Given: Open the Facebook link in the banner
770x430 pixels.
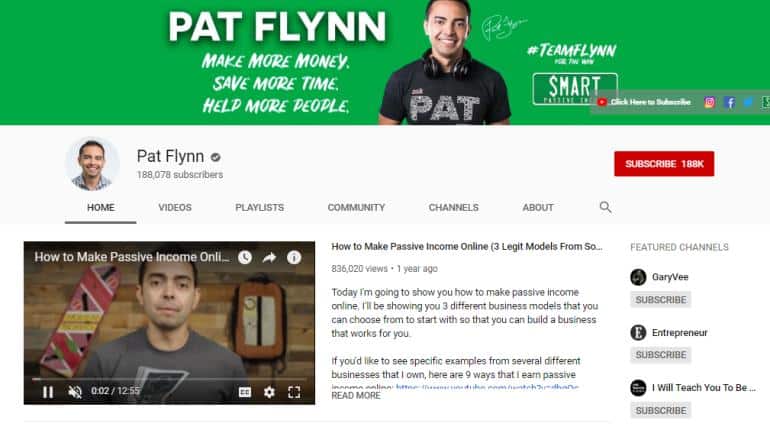Looking at the screenshot, I should pos(730,102).
